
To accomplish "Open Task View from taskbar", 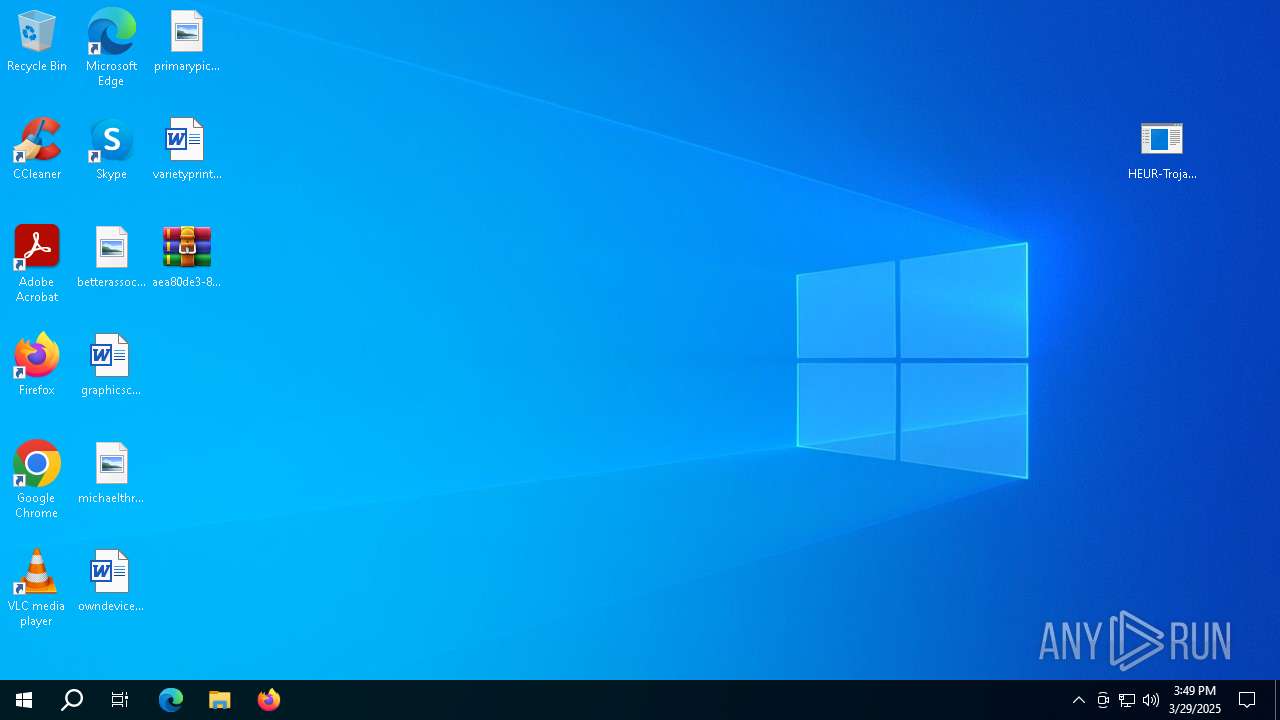I will click(120, 700).
